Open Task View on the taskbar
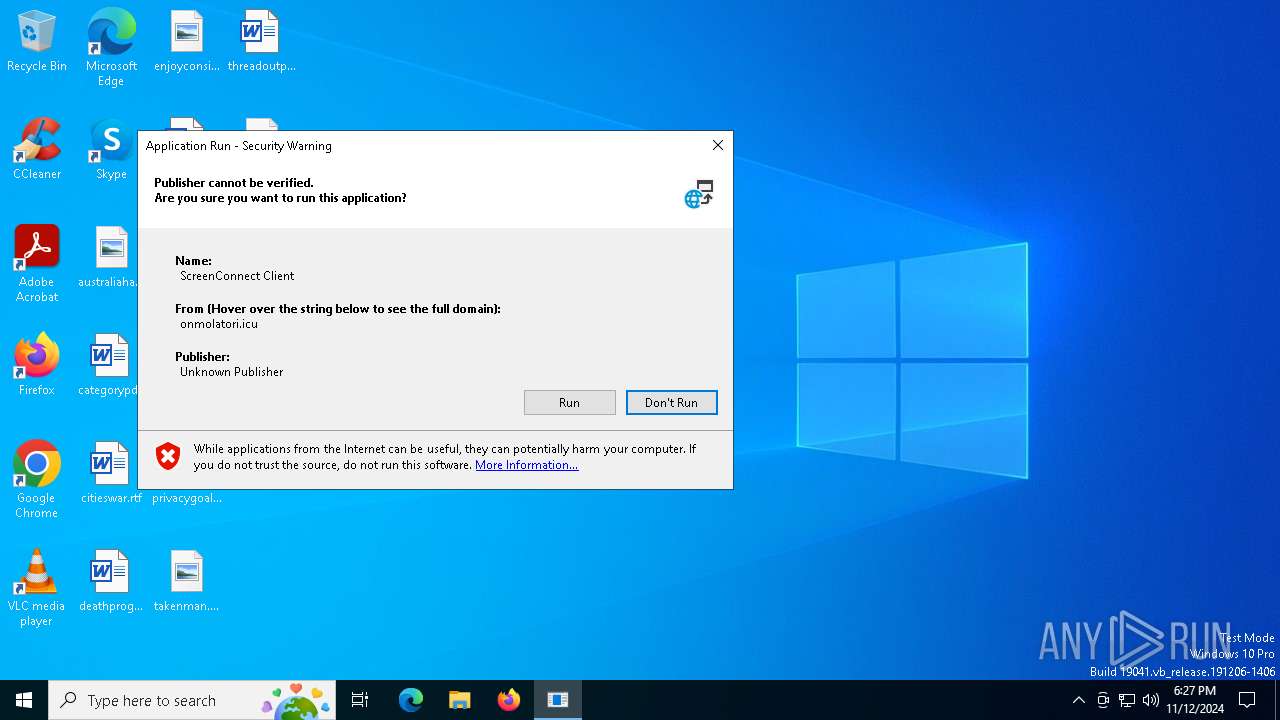This screenshot has height=720, width=1280. click(x=360, y=700)
